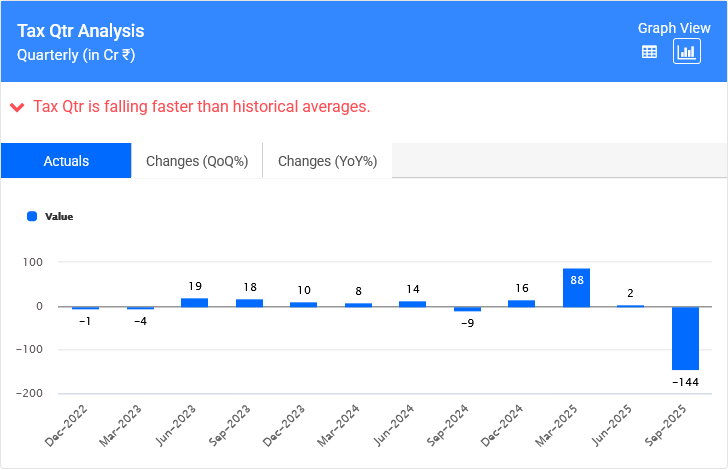Viewport: 728px width, 470px height.
Task: Open the Actuals tab
Action: click(66, 161)
